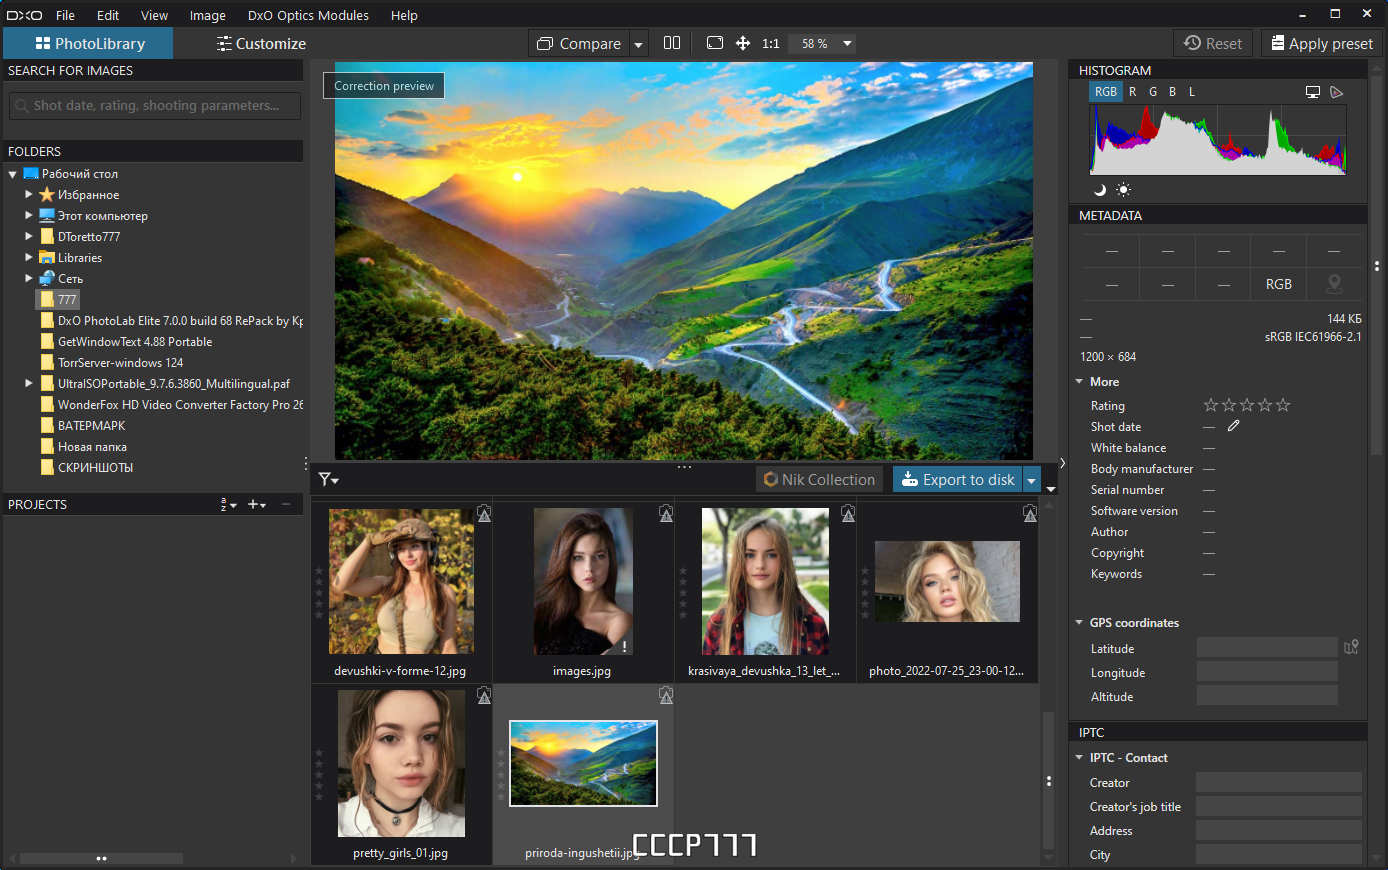This screenshot has width=1388, height=870.
Task: Show RGB histogram channel
Action: (x=1106, y=92)
